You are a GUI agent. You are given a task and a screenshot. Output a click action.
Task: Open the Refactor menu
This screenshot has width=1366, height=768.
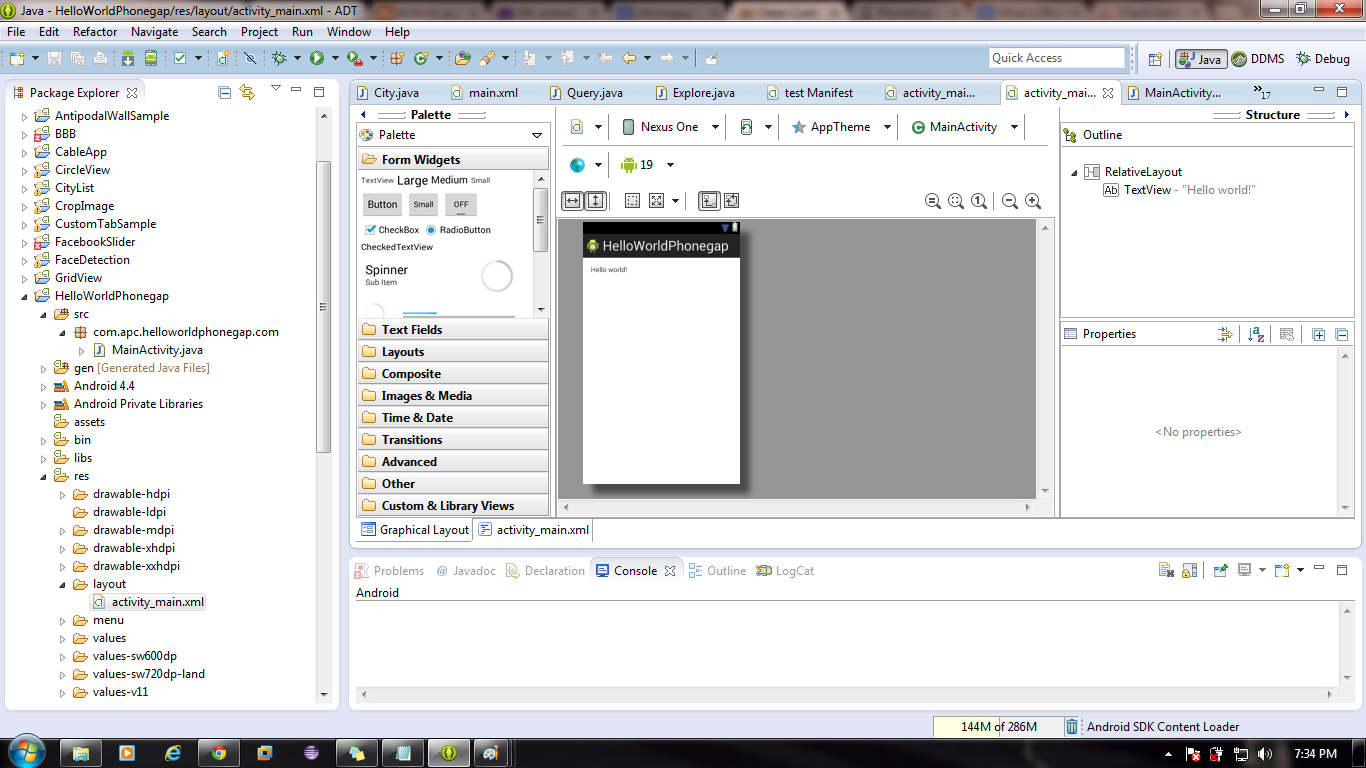[x=95, y=32]
